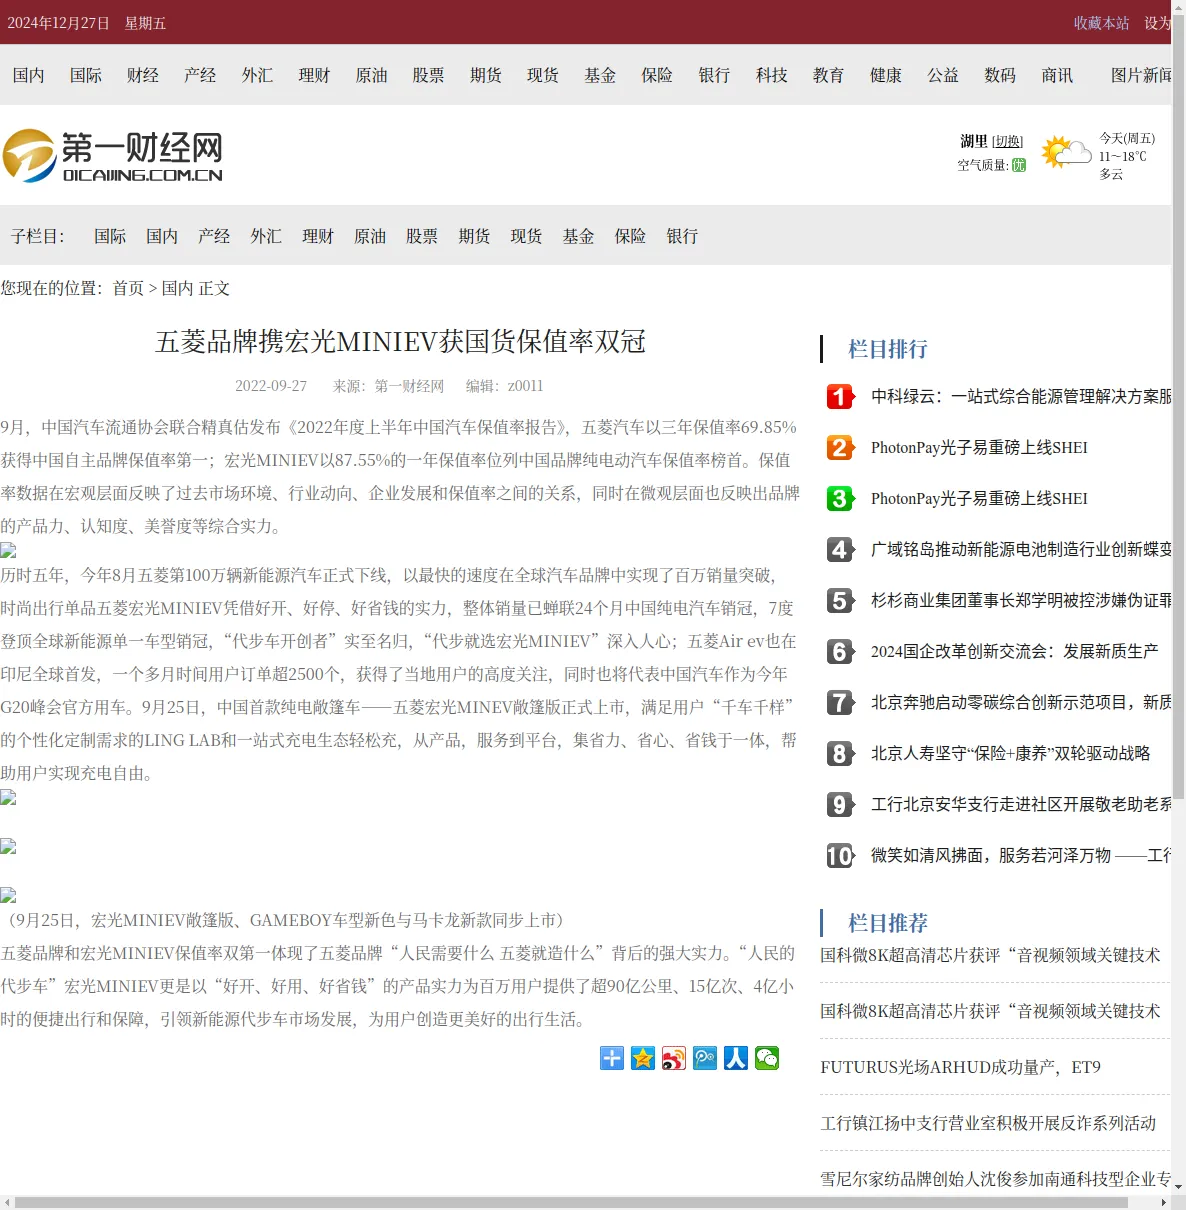Share article via WeChat icon

767,1058
